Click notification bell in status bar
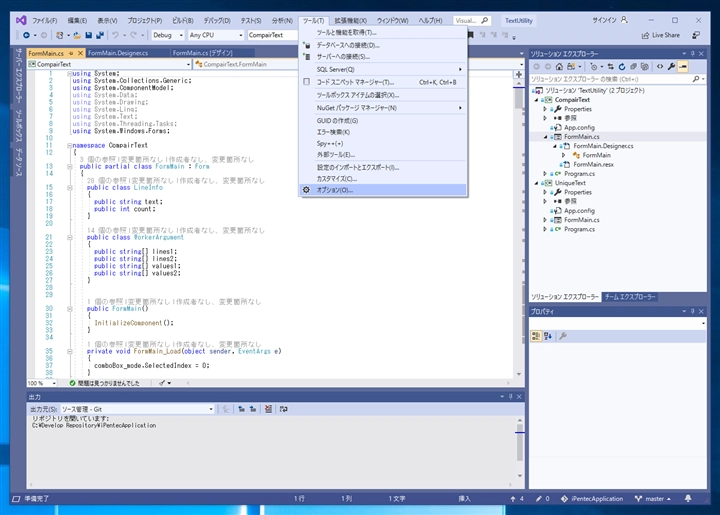This screenshot has width=720, height=515. pyautogui.click(x=688, y=498)
